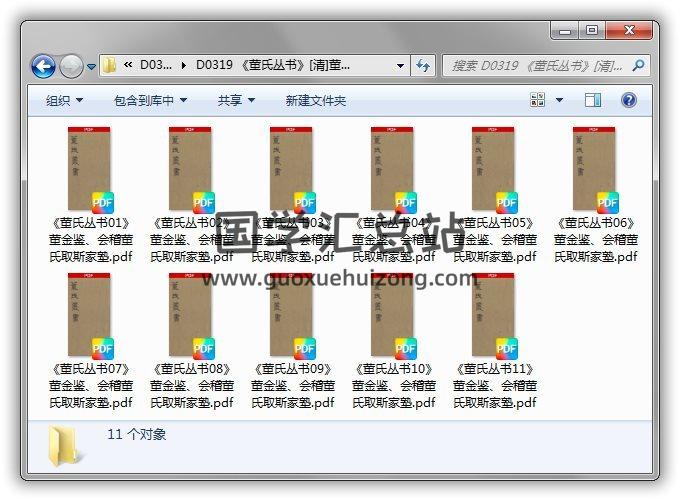Open 《苗氏丛书01》 PDF file
This screenshot has width=680, height=501.
[91, 170]
